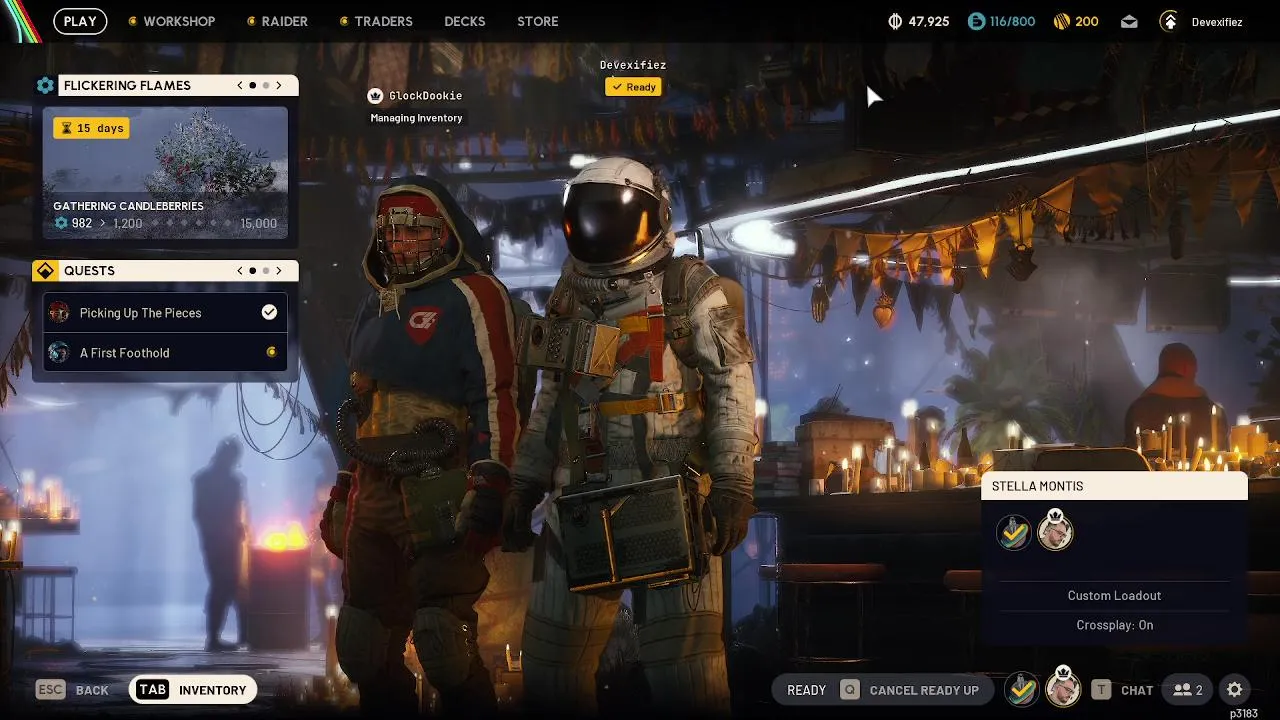Click the STELLA MONTIS panel header

tap(1114, 486)
